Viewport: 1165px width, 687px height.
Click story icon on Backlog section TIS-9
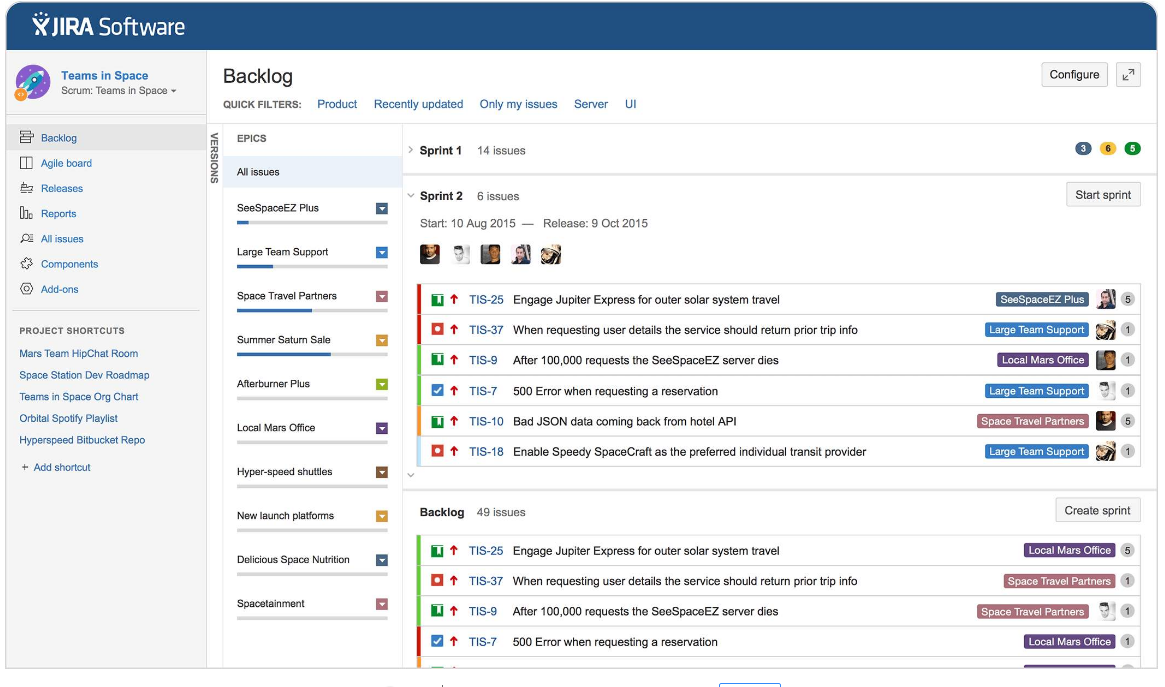point(438,611)
